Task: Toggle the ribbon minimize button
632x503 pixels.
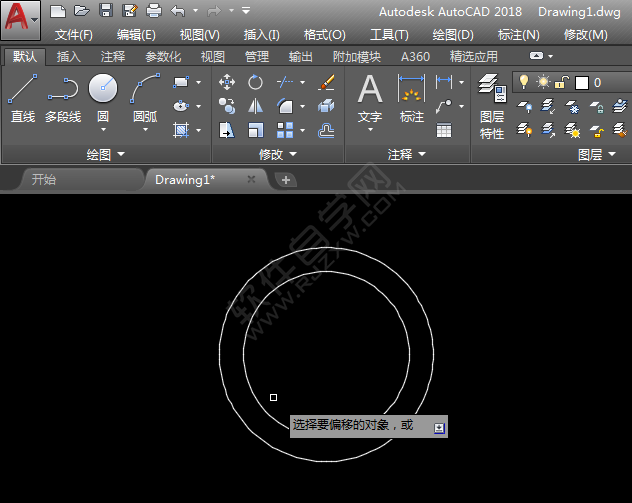Action: click(536, 56)
